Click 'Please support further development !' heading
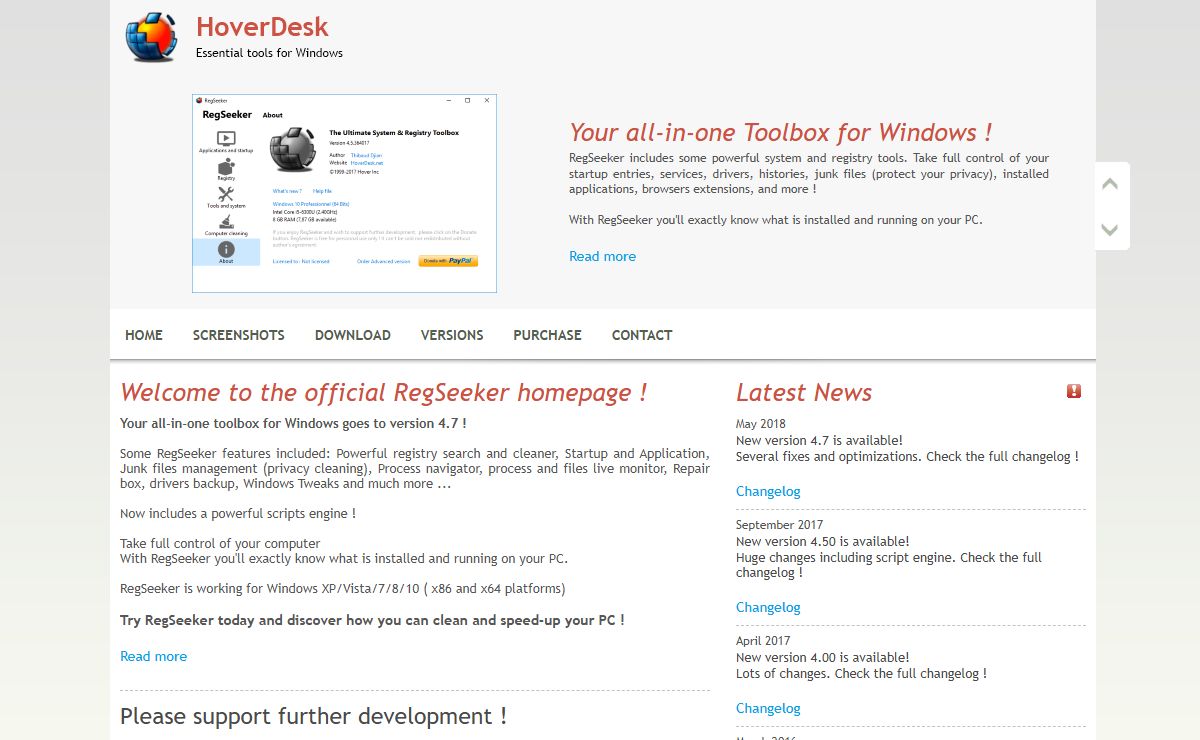 click(313, 716)
